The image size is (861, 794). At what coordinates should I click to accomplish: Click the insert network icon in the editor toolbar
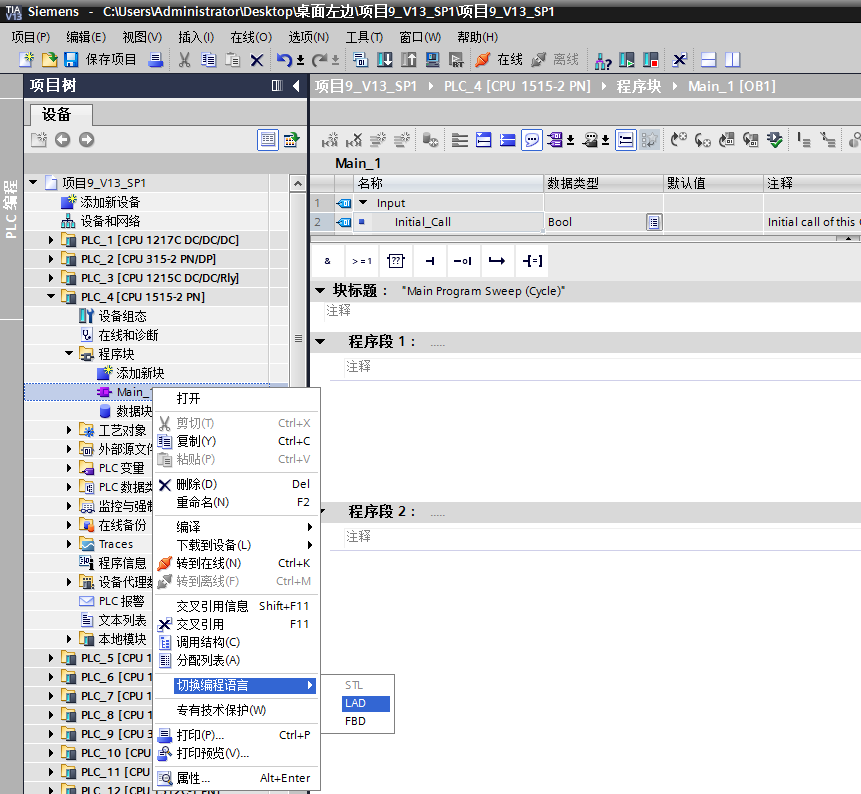click(329, 140)
